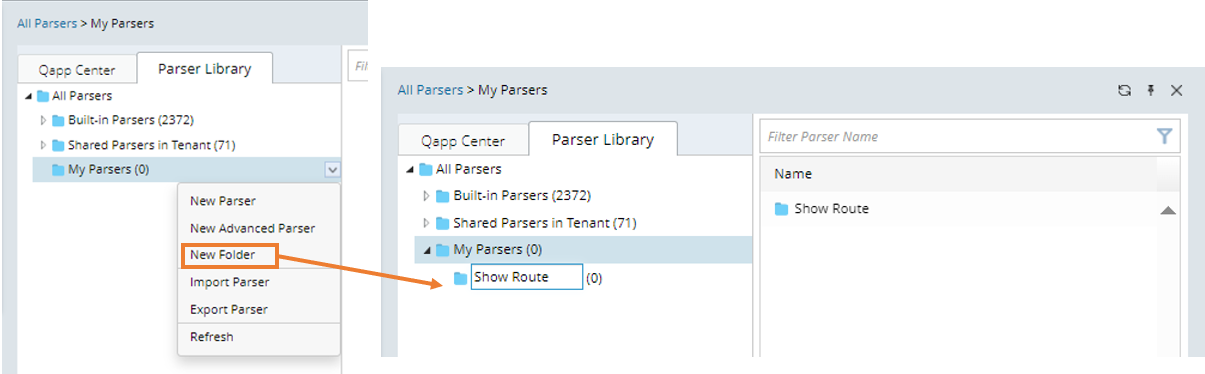Switch to Qapp Center tab in right panel
Image resolution: width=1205 pixels, height=374 pixels.
tap(463, 141)
